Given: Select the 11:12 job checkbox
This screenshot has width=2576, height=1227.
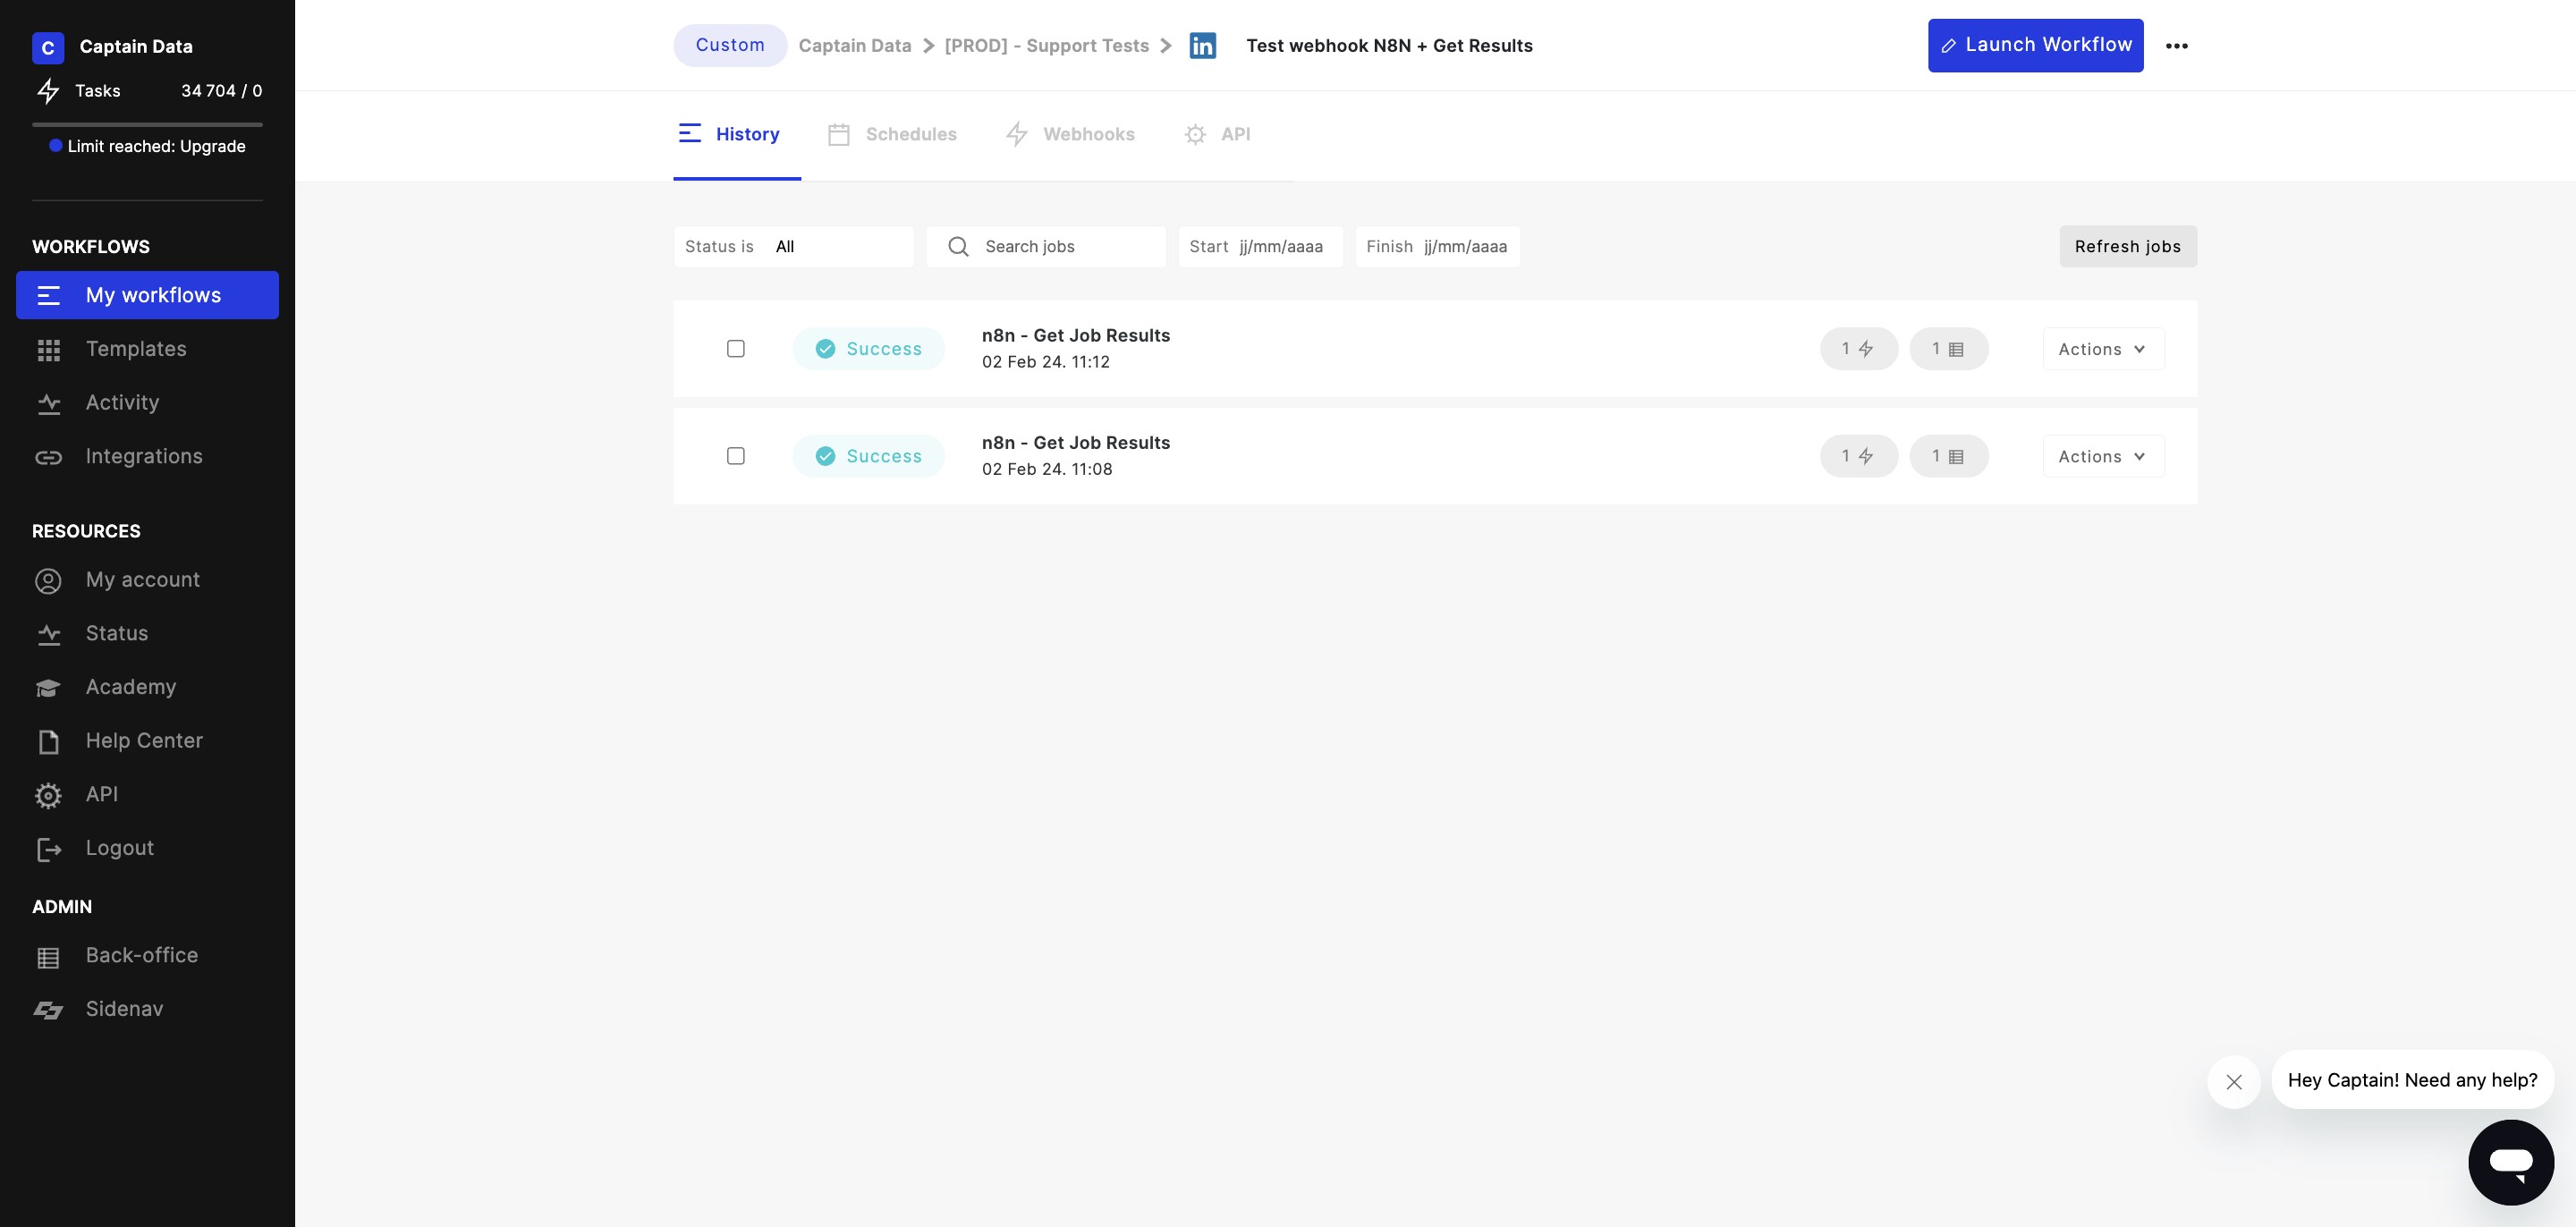Looking at the screenshot, I should point(736,349).
